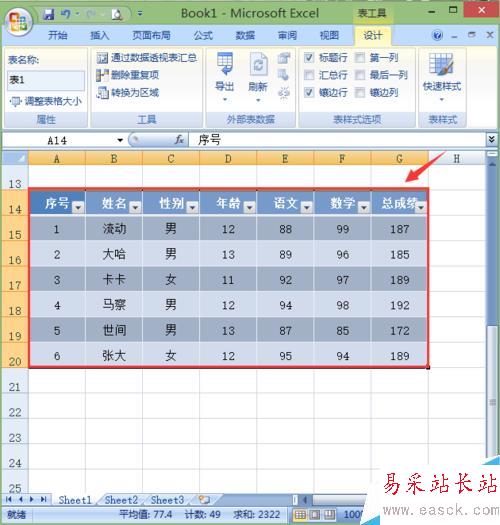500x525 pixels.
Task: Enable the 镶边列 banded columns checkbox
Action: pos(360,92)
